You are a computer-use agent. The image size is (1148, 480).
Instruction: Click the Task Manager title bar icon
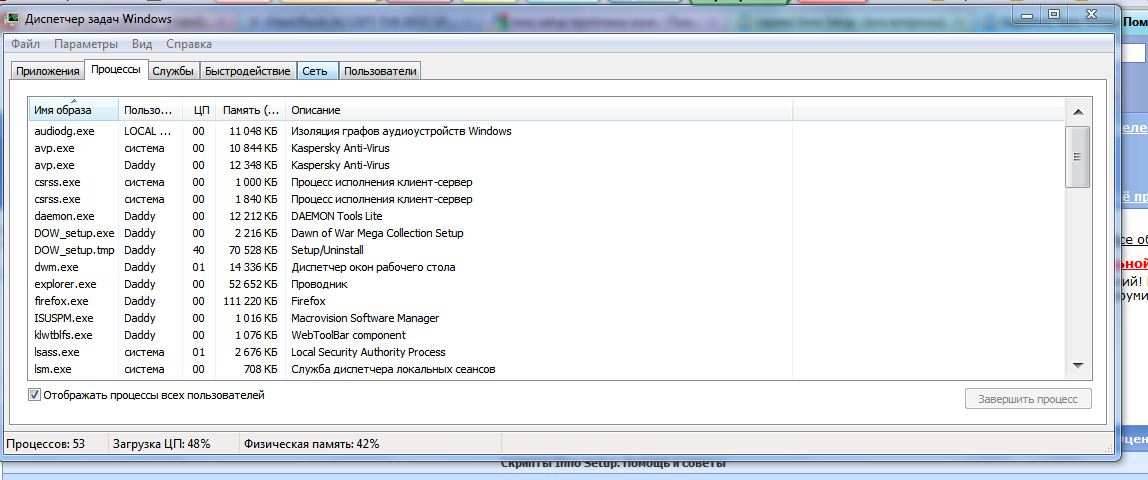[x=13, y=19]
